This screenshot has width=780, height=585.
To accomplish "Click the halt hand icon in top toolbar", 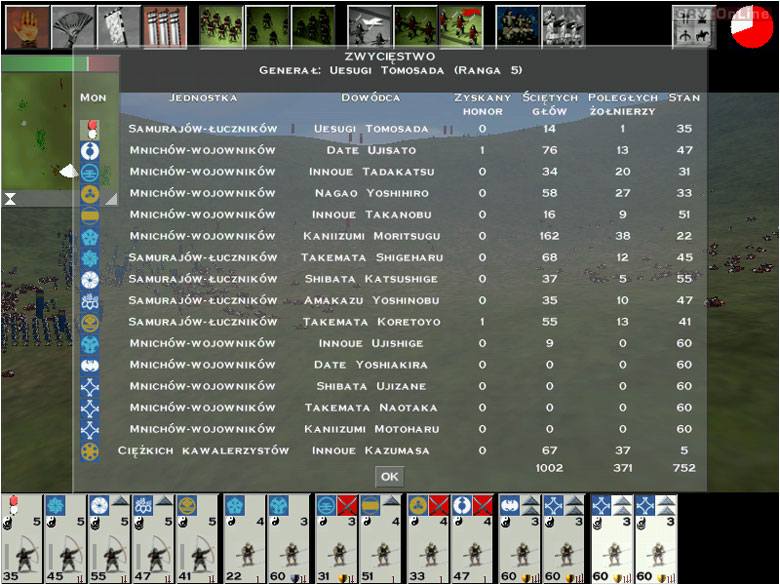I will coord(26,27).
